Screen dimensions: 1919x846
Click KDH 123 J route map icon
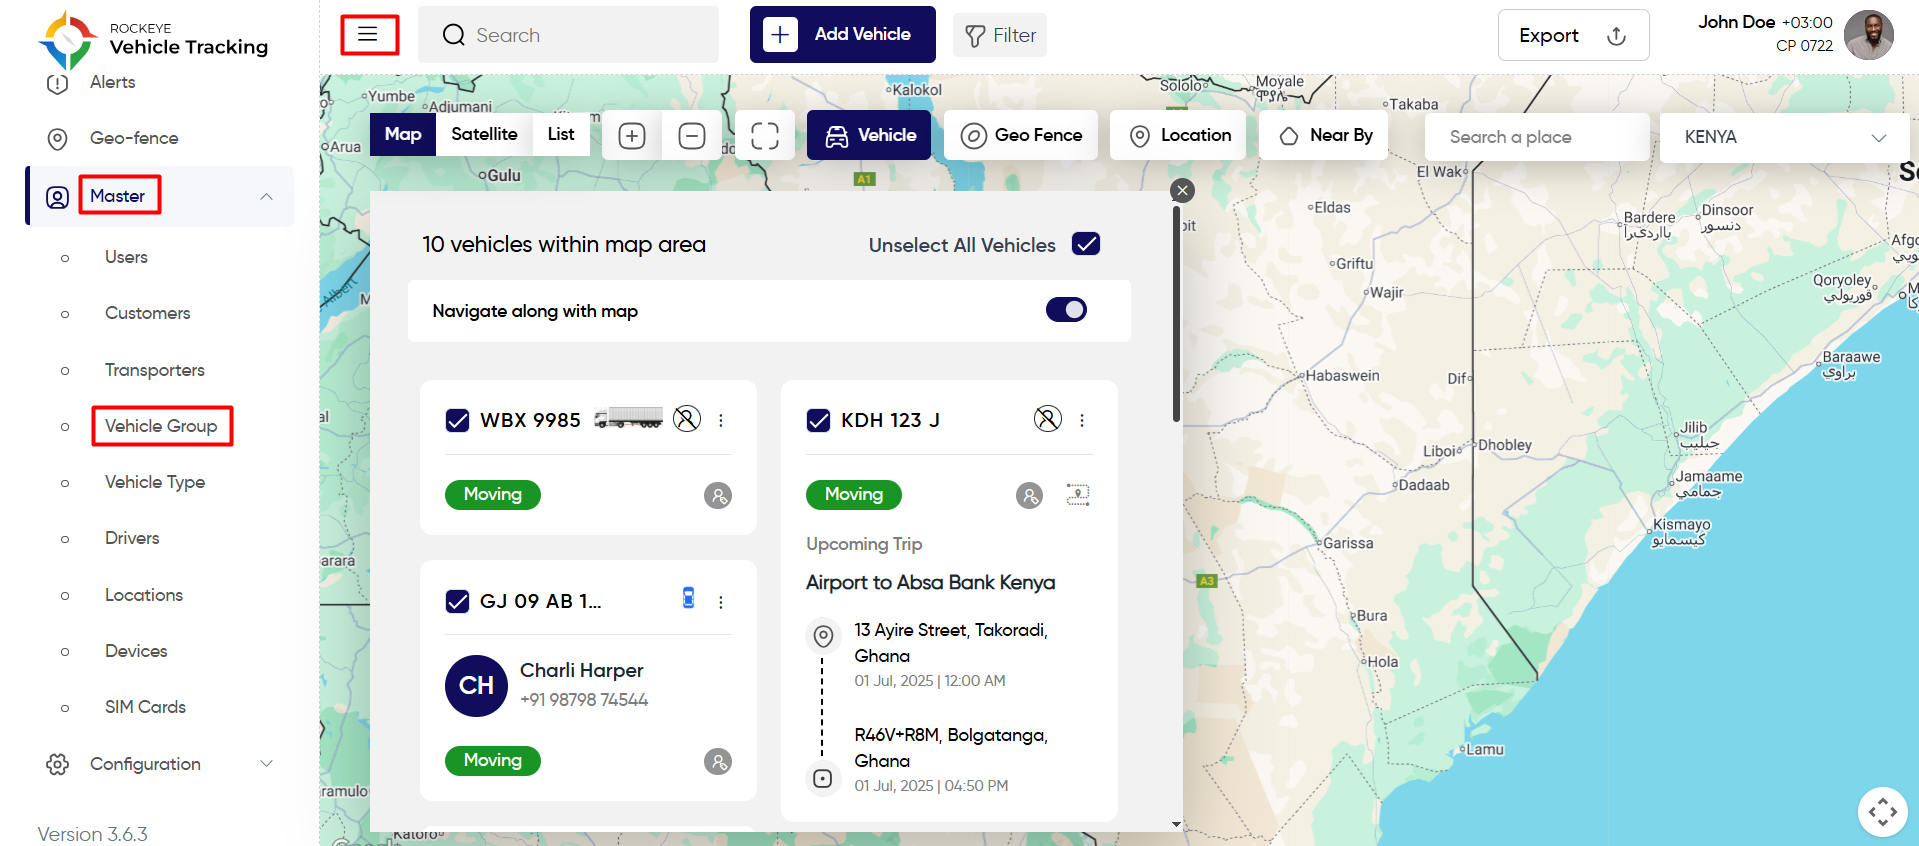pyautogui.click(x=1078, y=494)
